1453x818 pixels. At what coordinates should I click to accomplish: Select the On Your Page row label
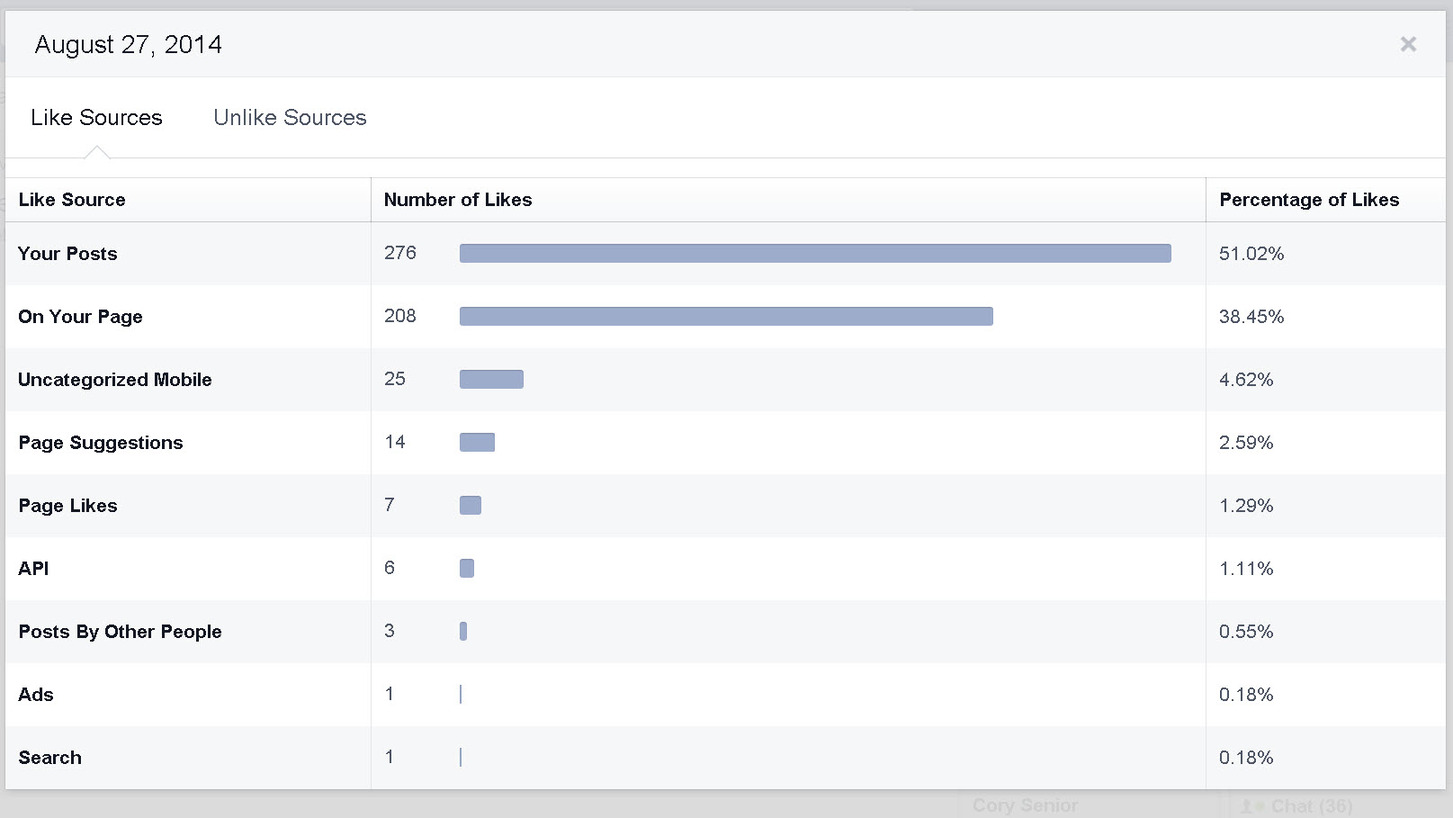(80, 316)
